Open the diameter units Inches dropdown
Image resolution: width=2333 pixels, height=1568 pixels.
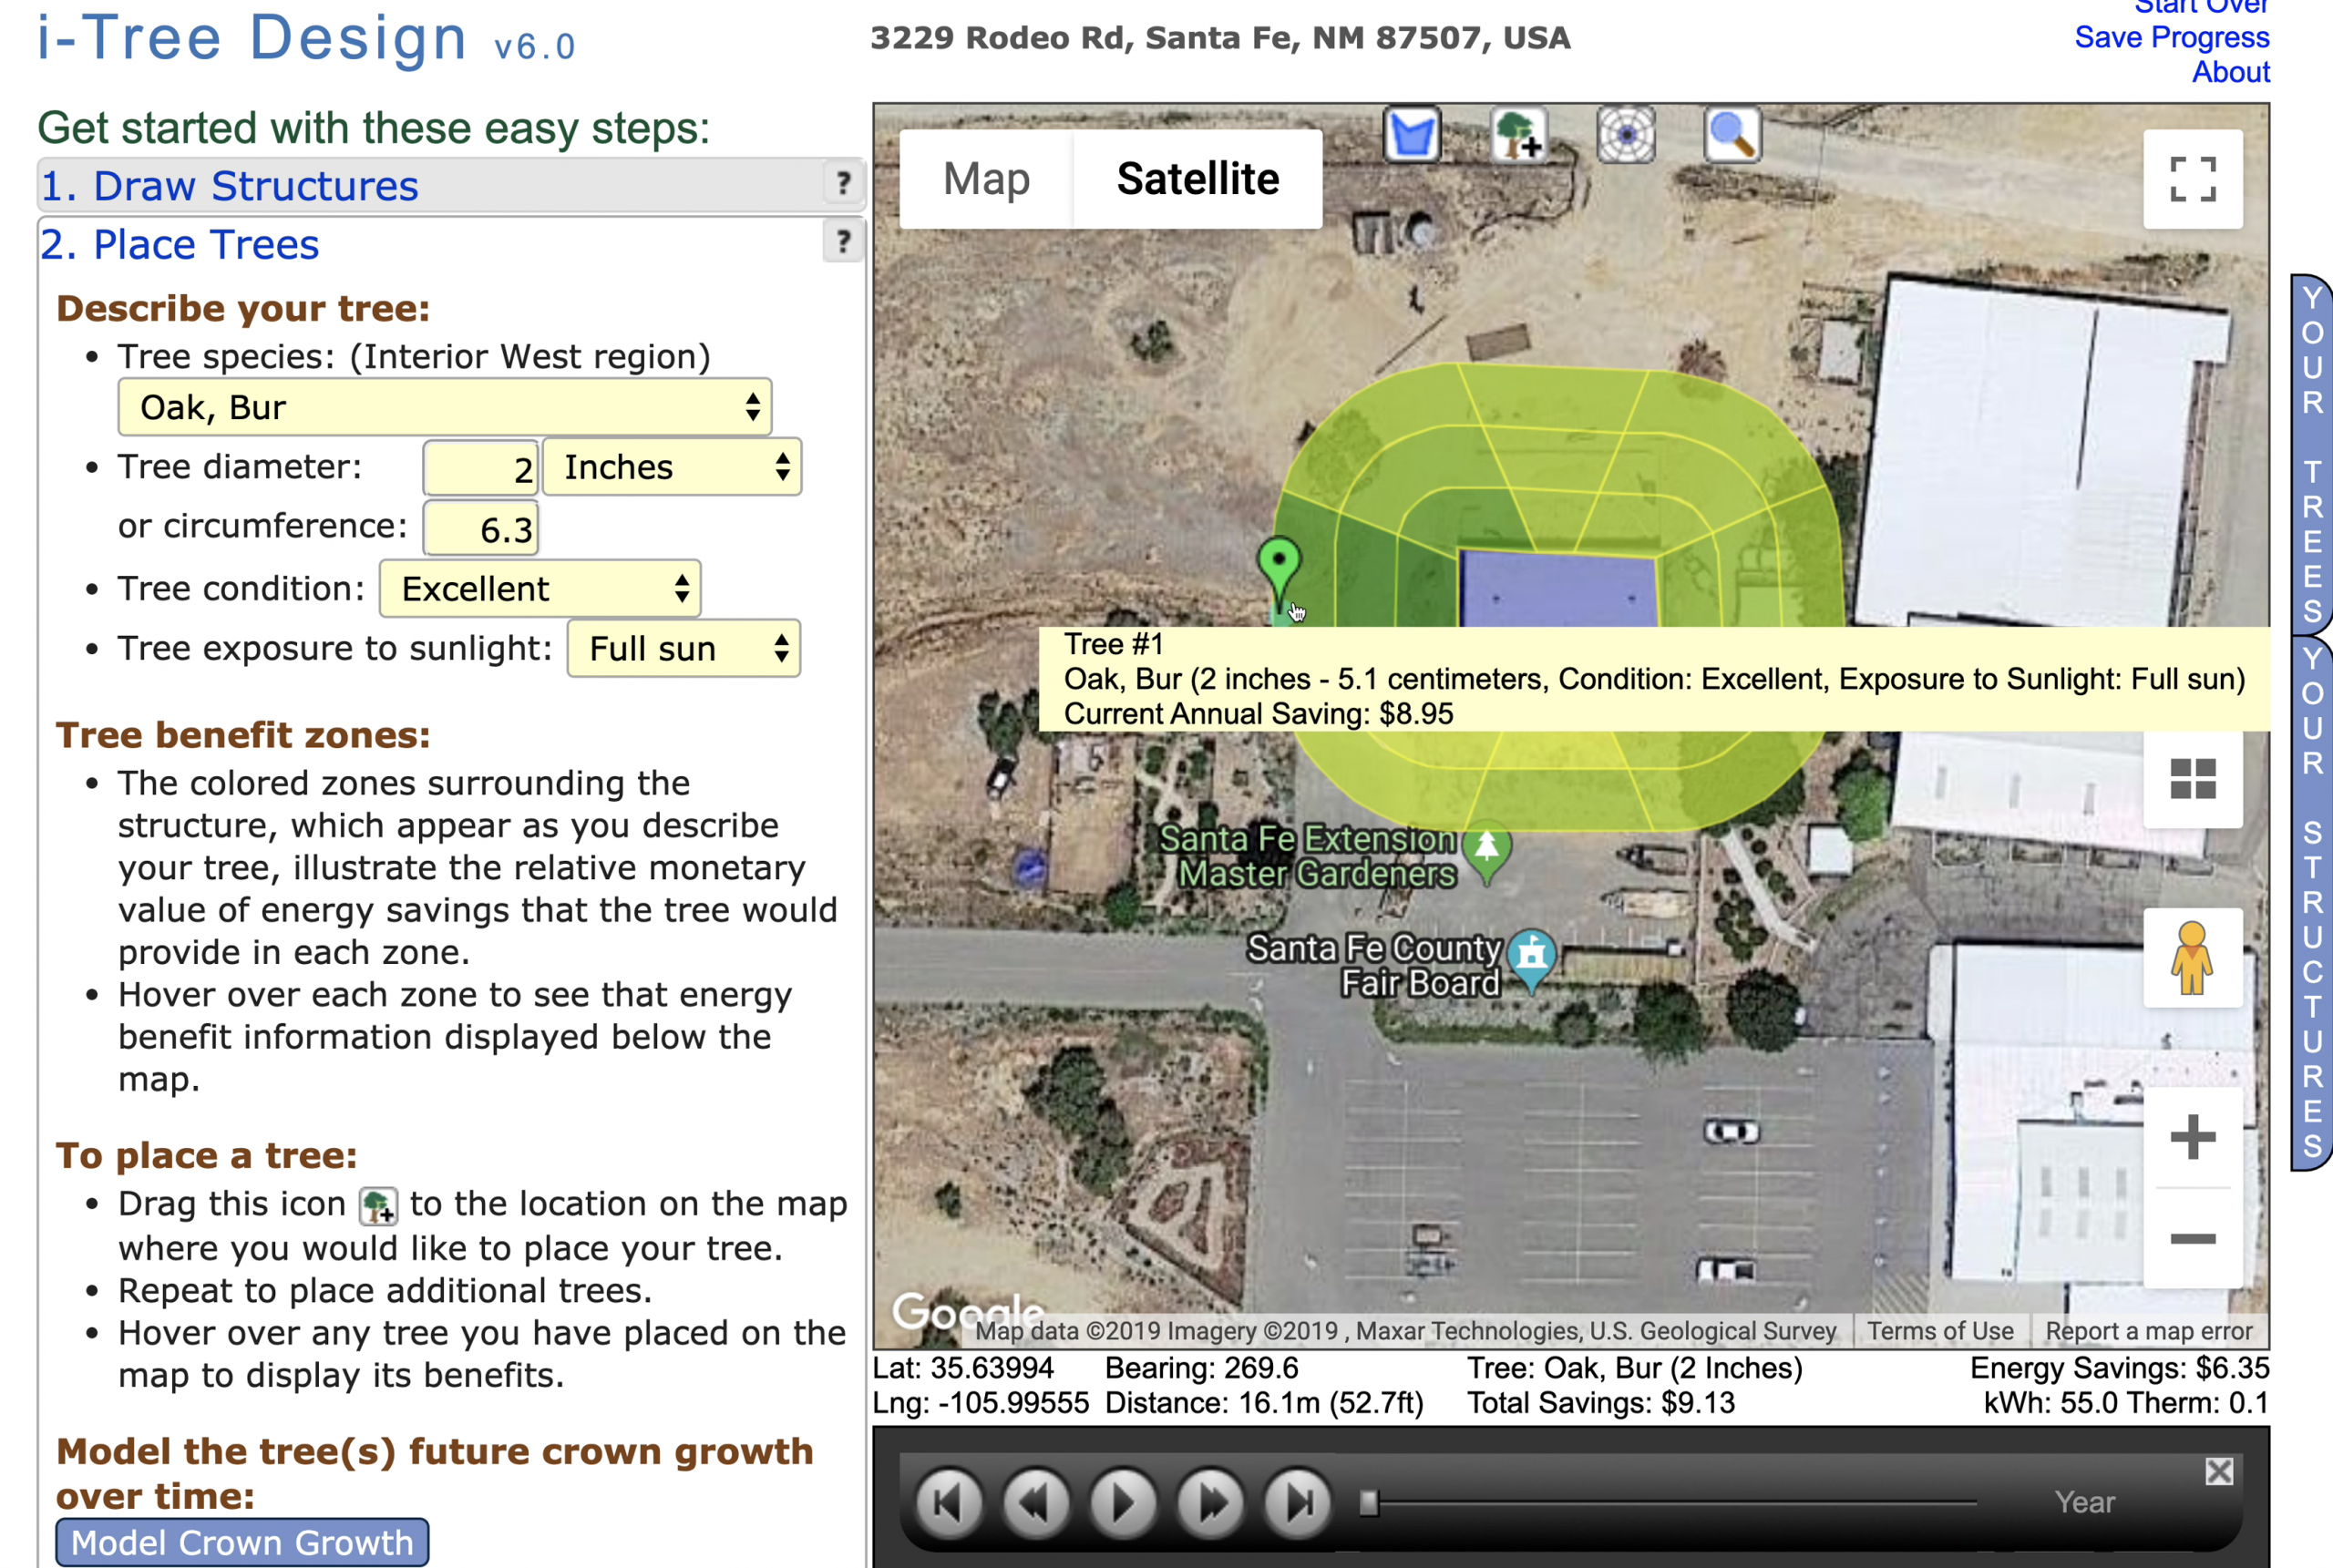pos(671,467)
